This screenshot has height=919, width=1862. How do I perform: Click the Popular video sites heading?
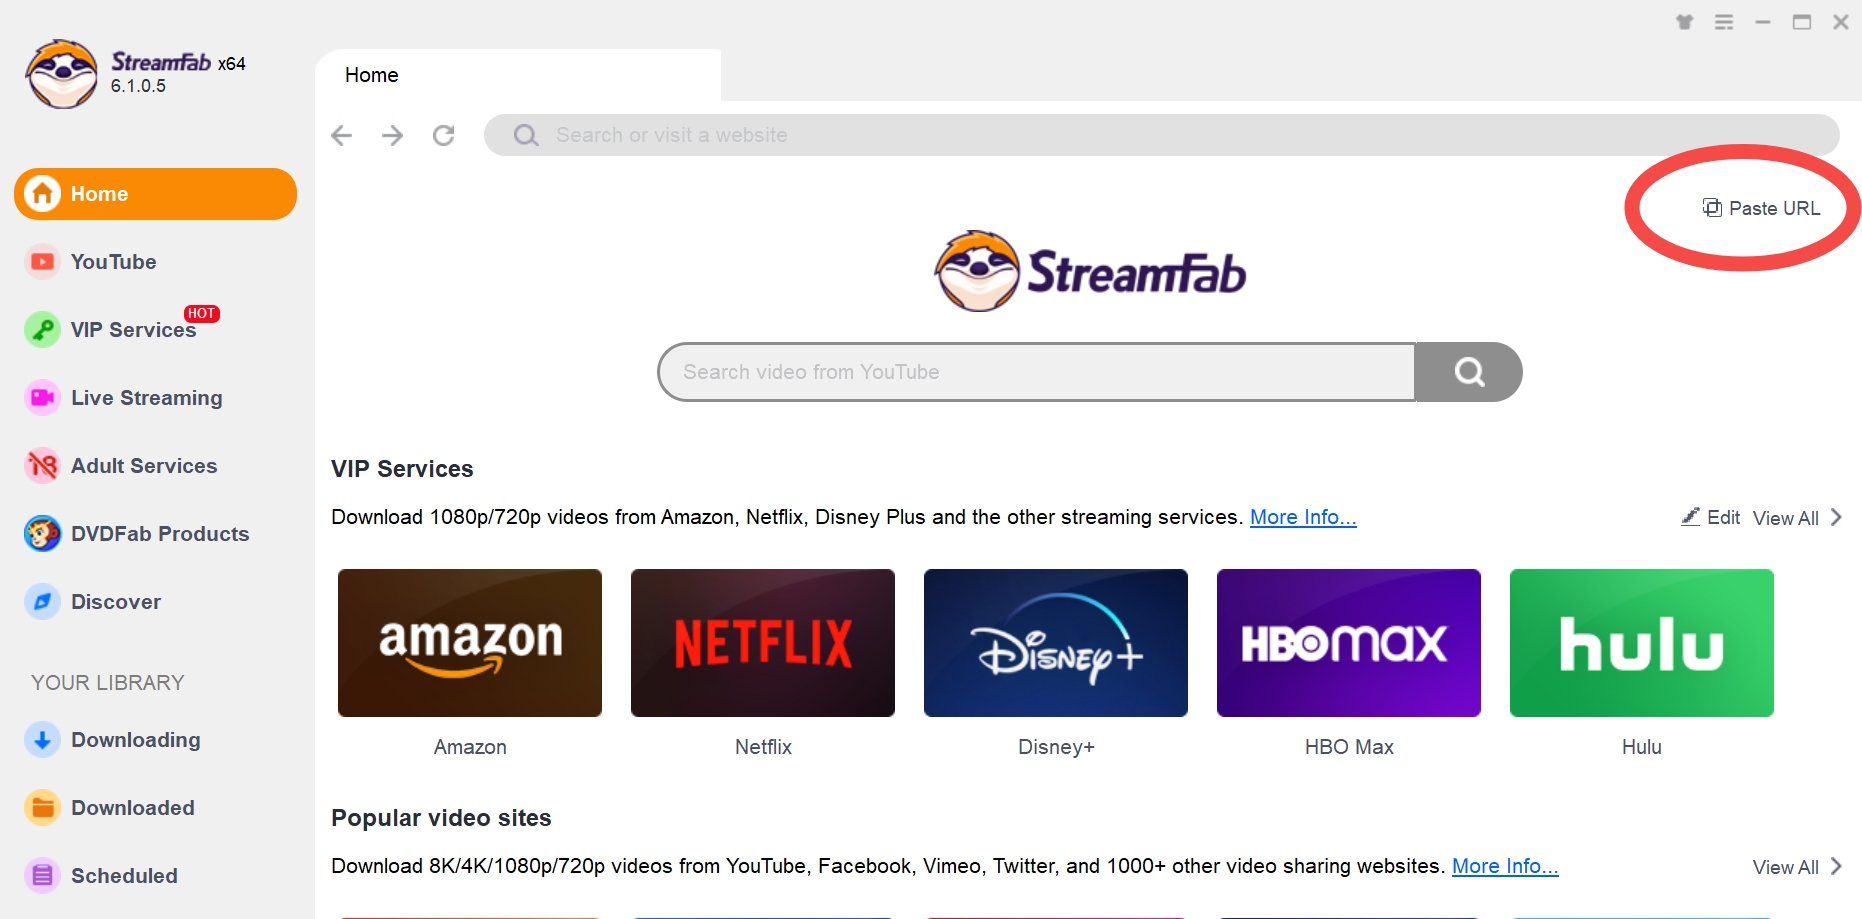click(x=441, y=818)
